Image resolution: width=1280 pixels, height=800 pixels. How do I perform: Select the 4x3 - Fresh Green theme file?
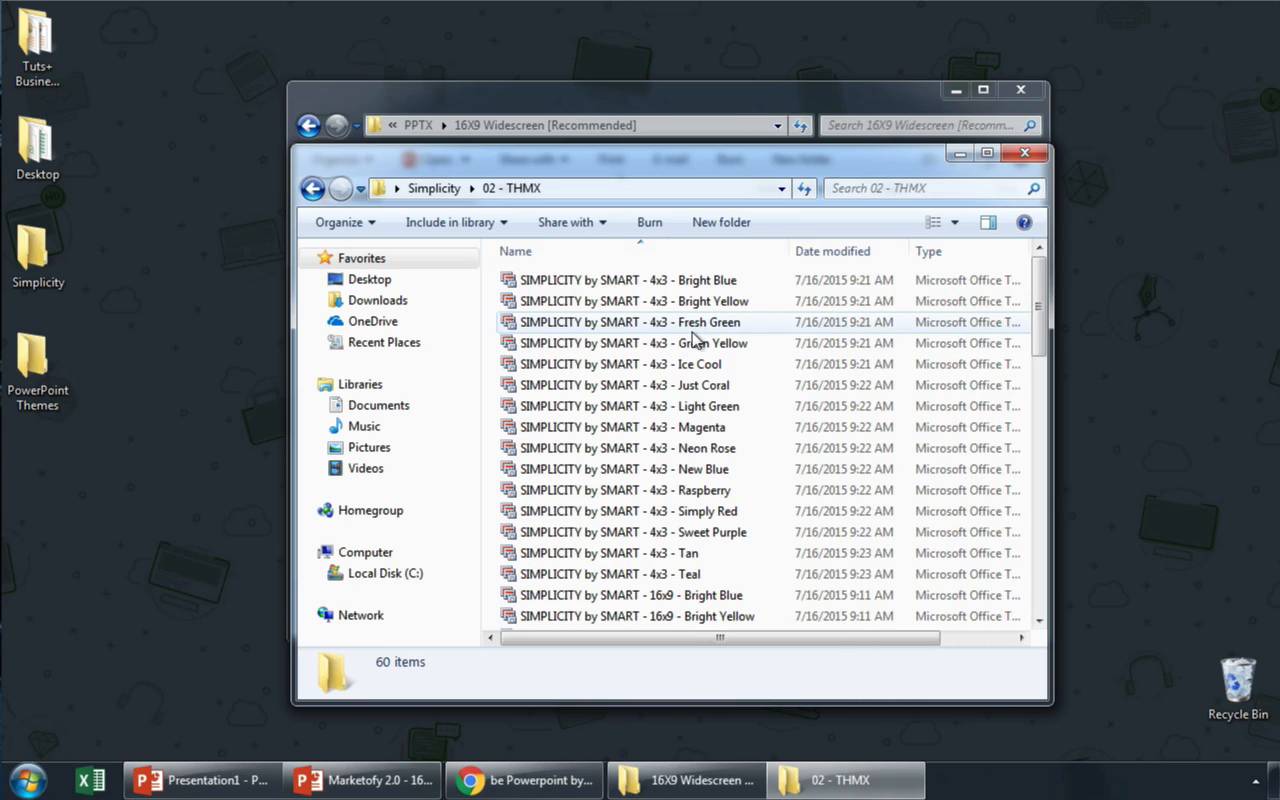(630, 322)
